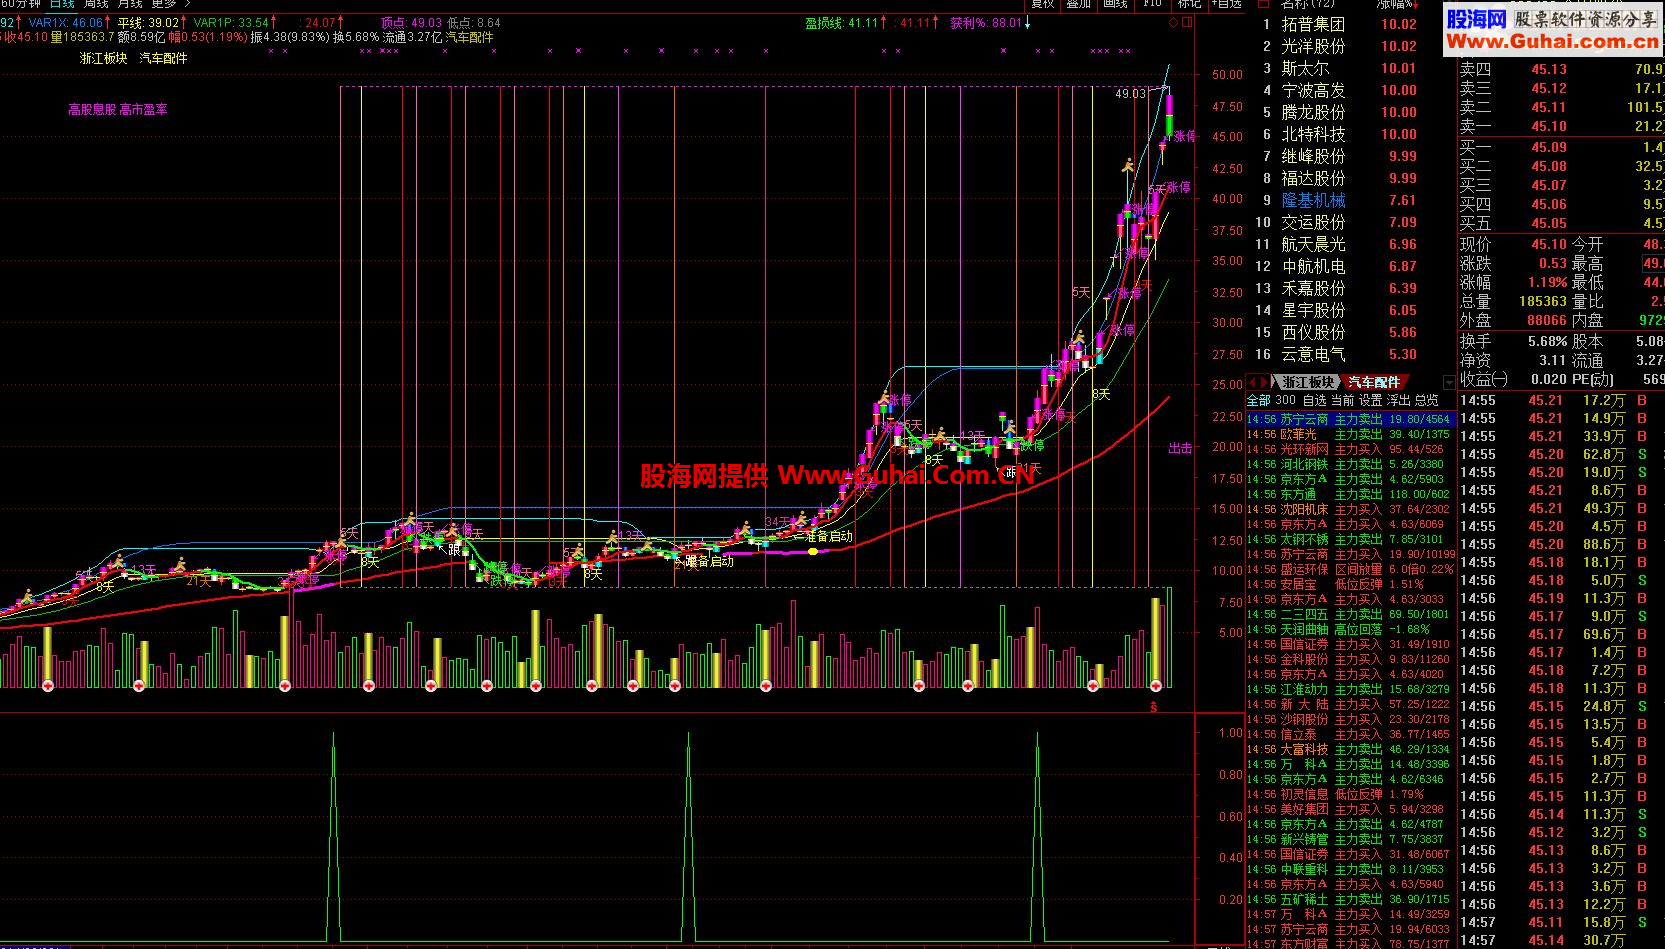Image resolution: width=1665 pixels, height=949 pixels.
Task: Click the 换手 5.68% value
Action: [1547, 341]
